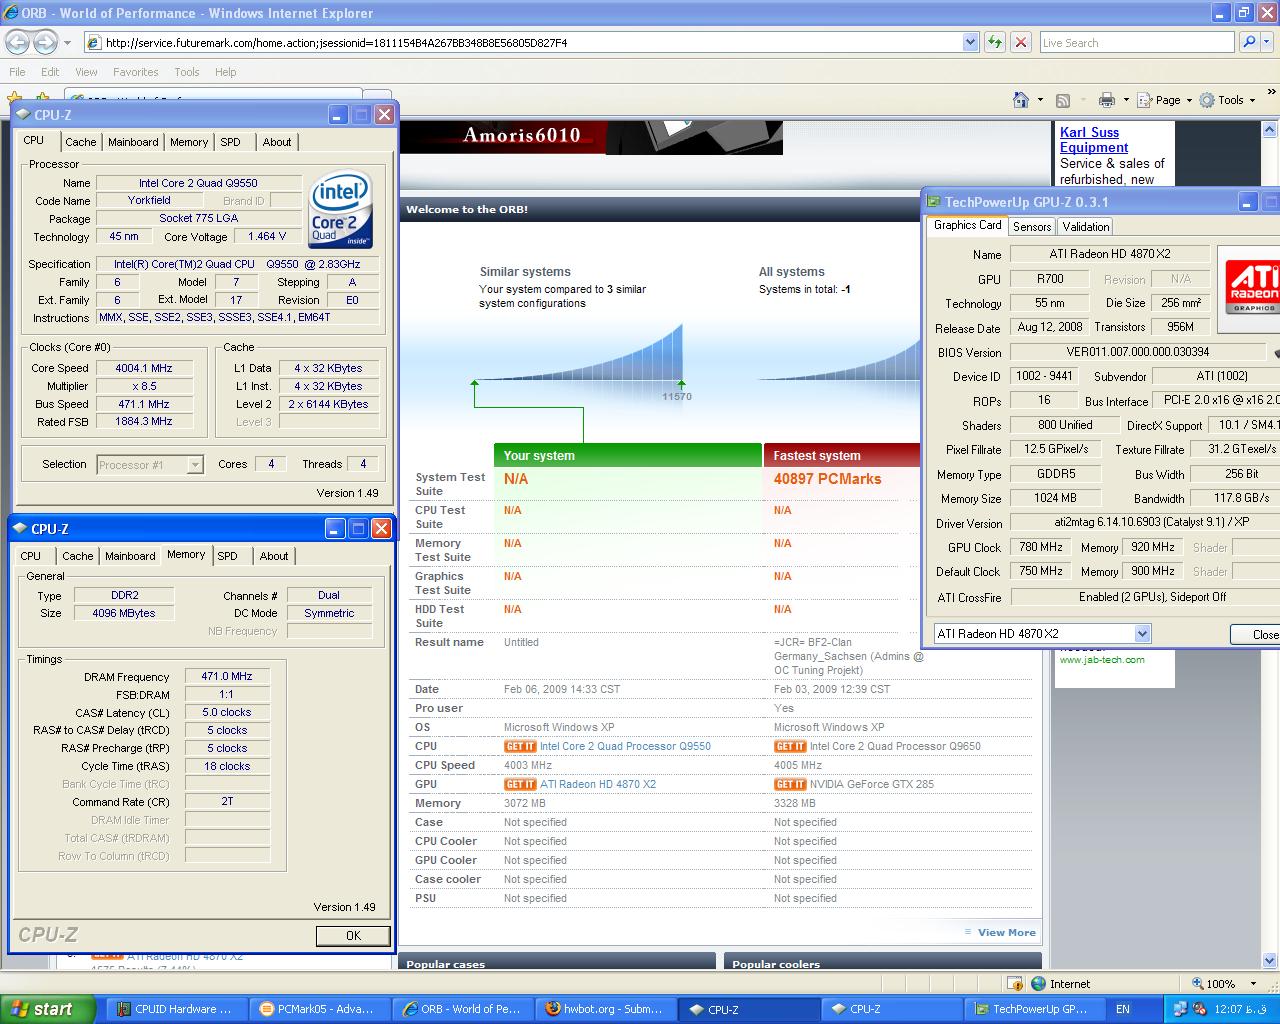Click the Internet zone globe icon in status bar
The image size is (1280, 1024).
point(1038,984)
